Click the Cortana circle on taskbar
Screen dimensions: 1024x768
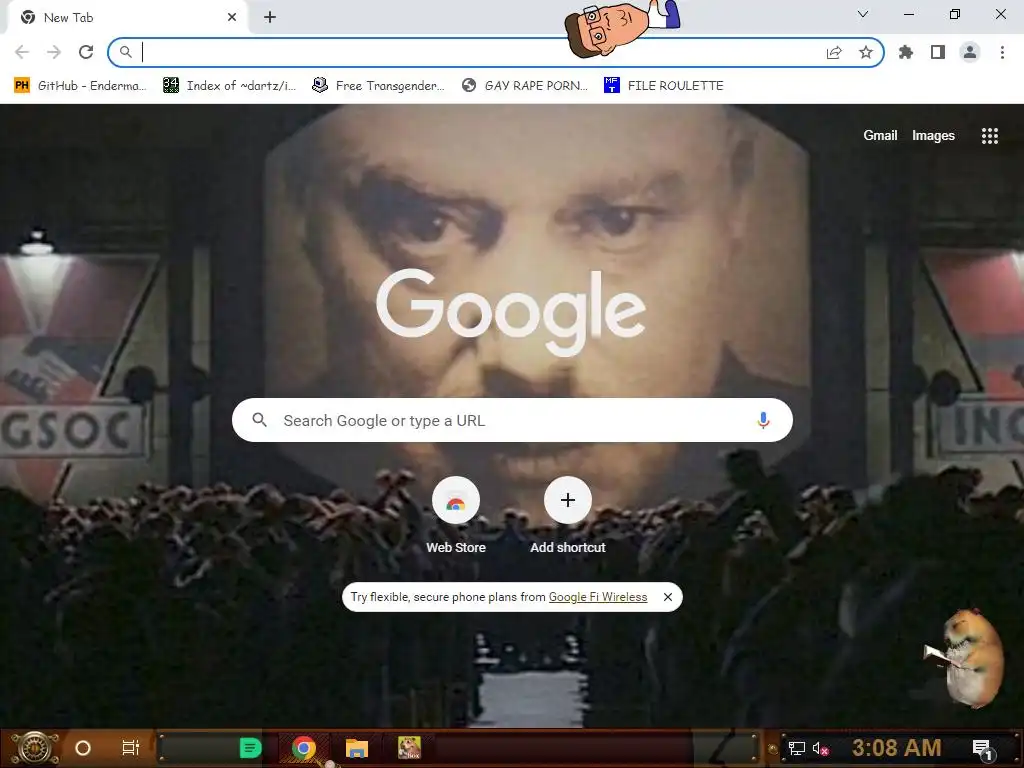point(83,748)
